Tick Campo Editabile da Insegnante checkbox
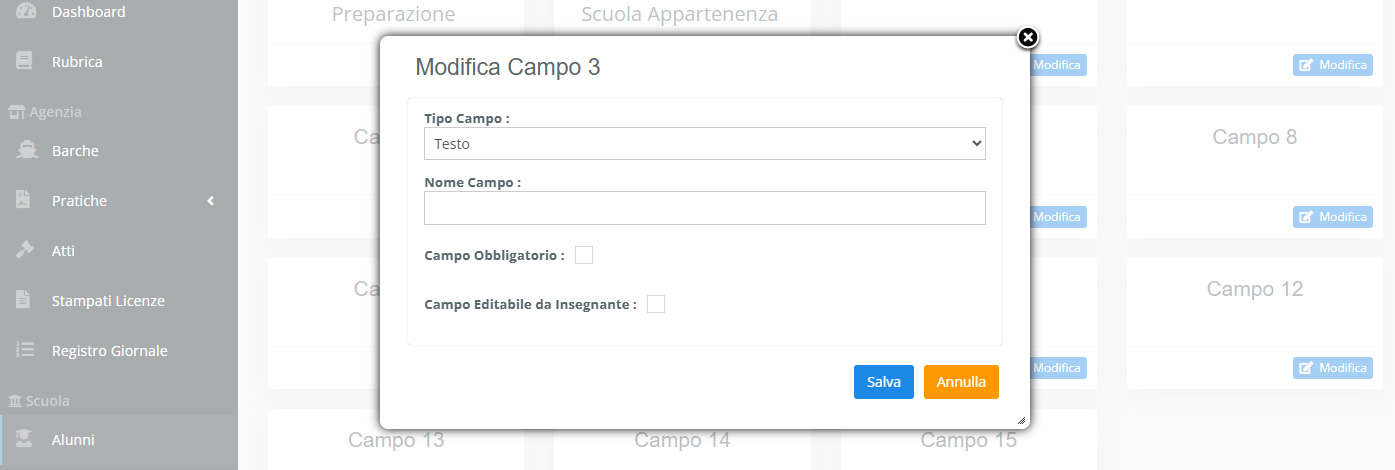 (656, 304)
